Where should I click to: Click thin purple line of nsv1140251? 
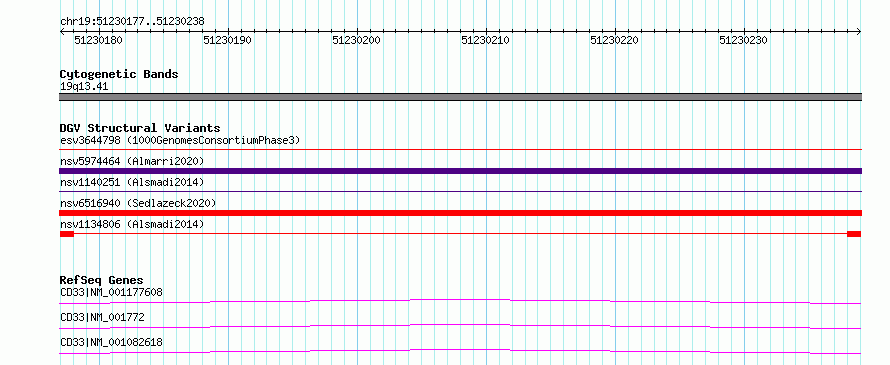(460, 192)
